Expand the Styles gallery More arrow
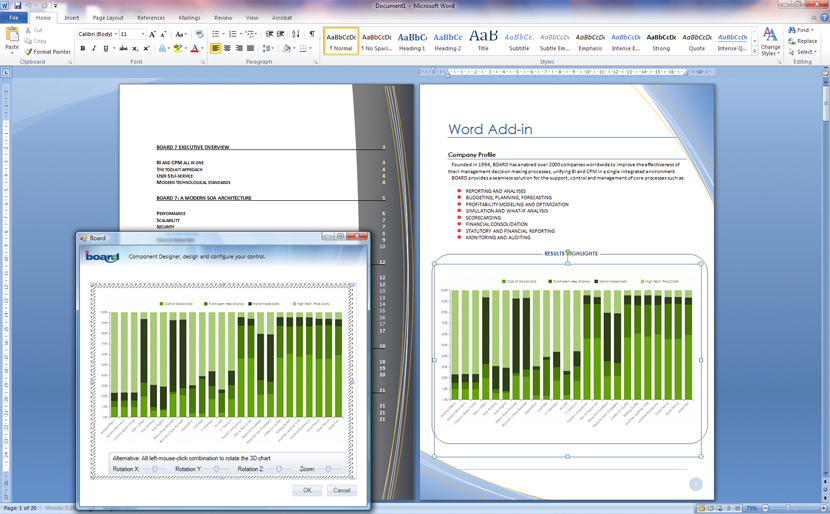 [754, 51]
